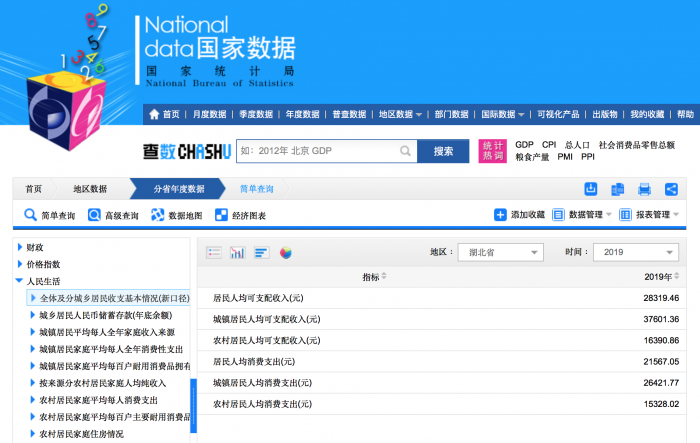Screen dimensions: 700x443
Task: Switch to pie chart view icon
Action: pos(285,252)
